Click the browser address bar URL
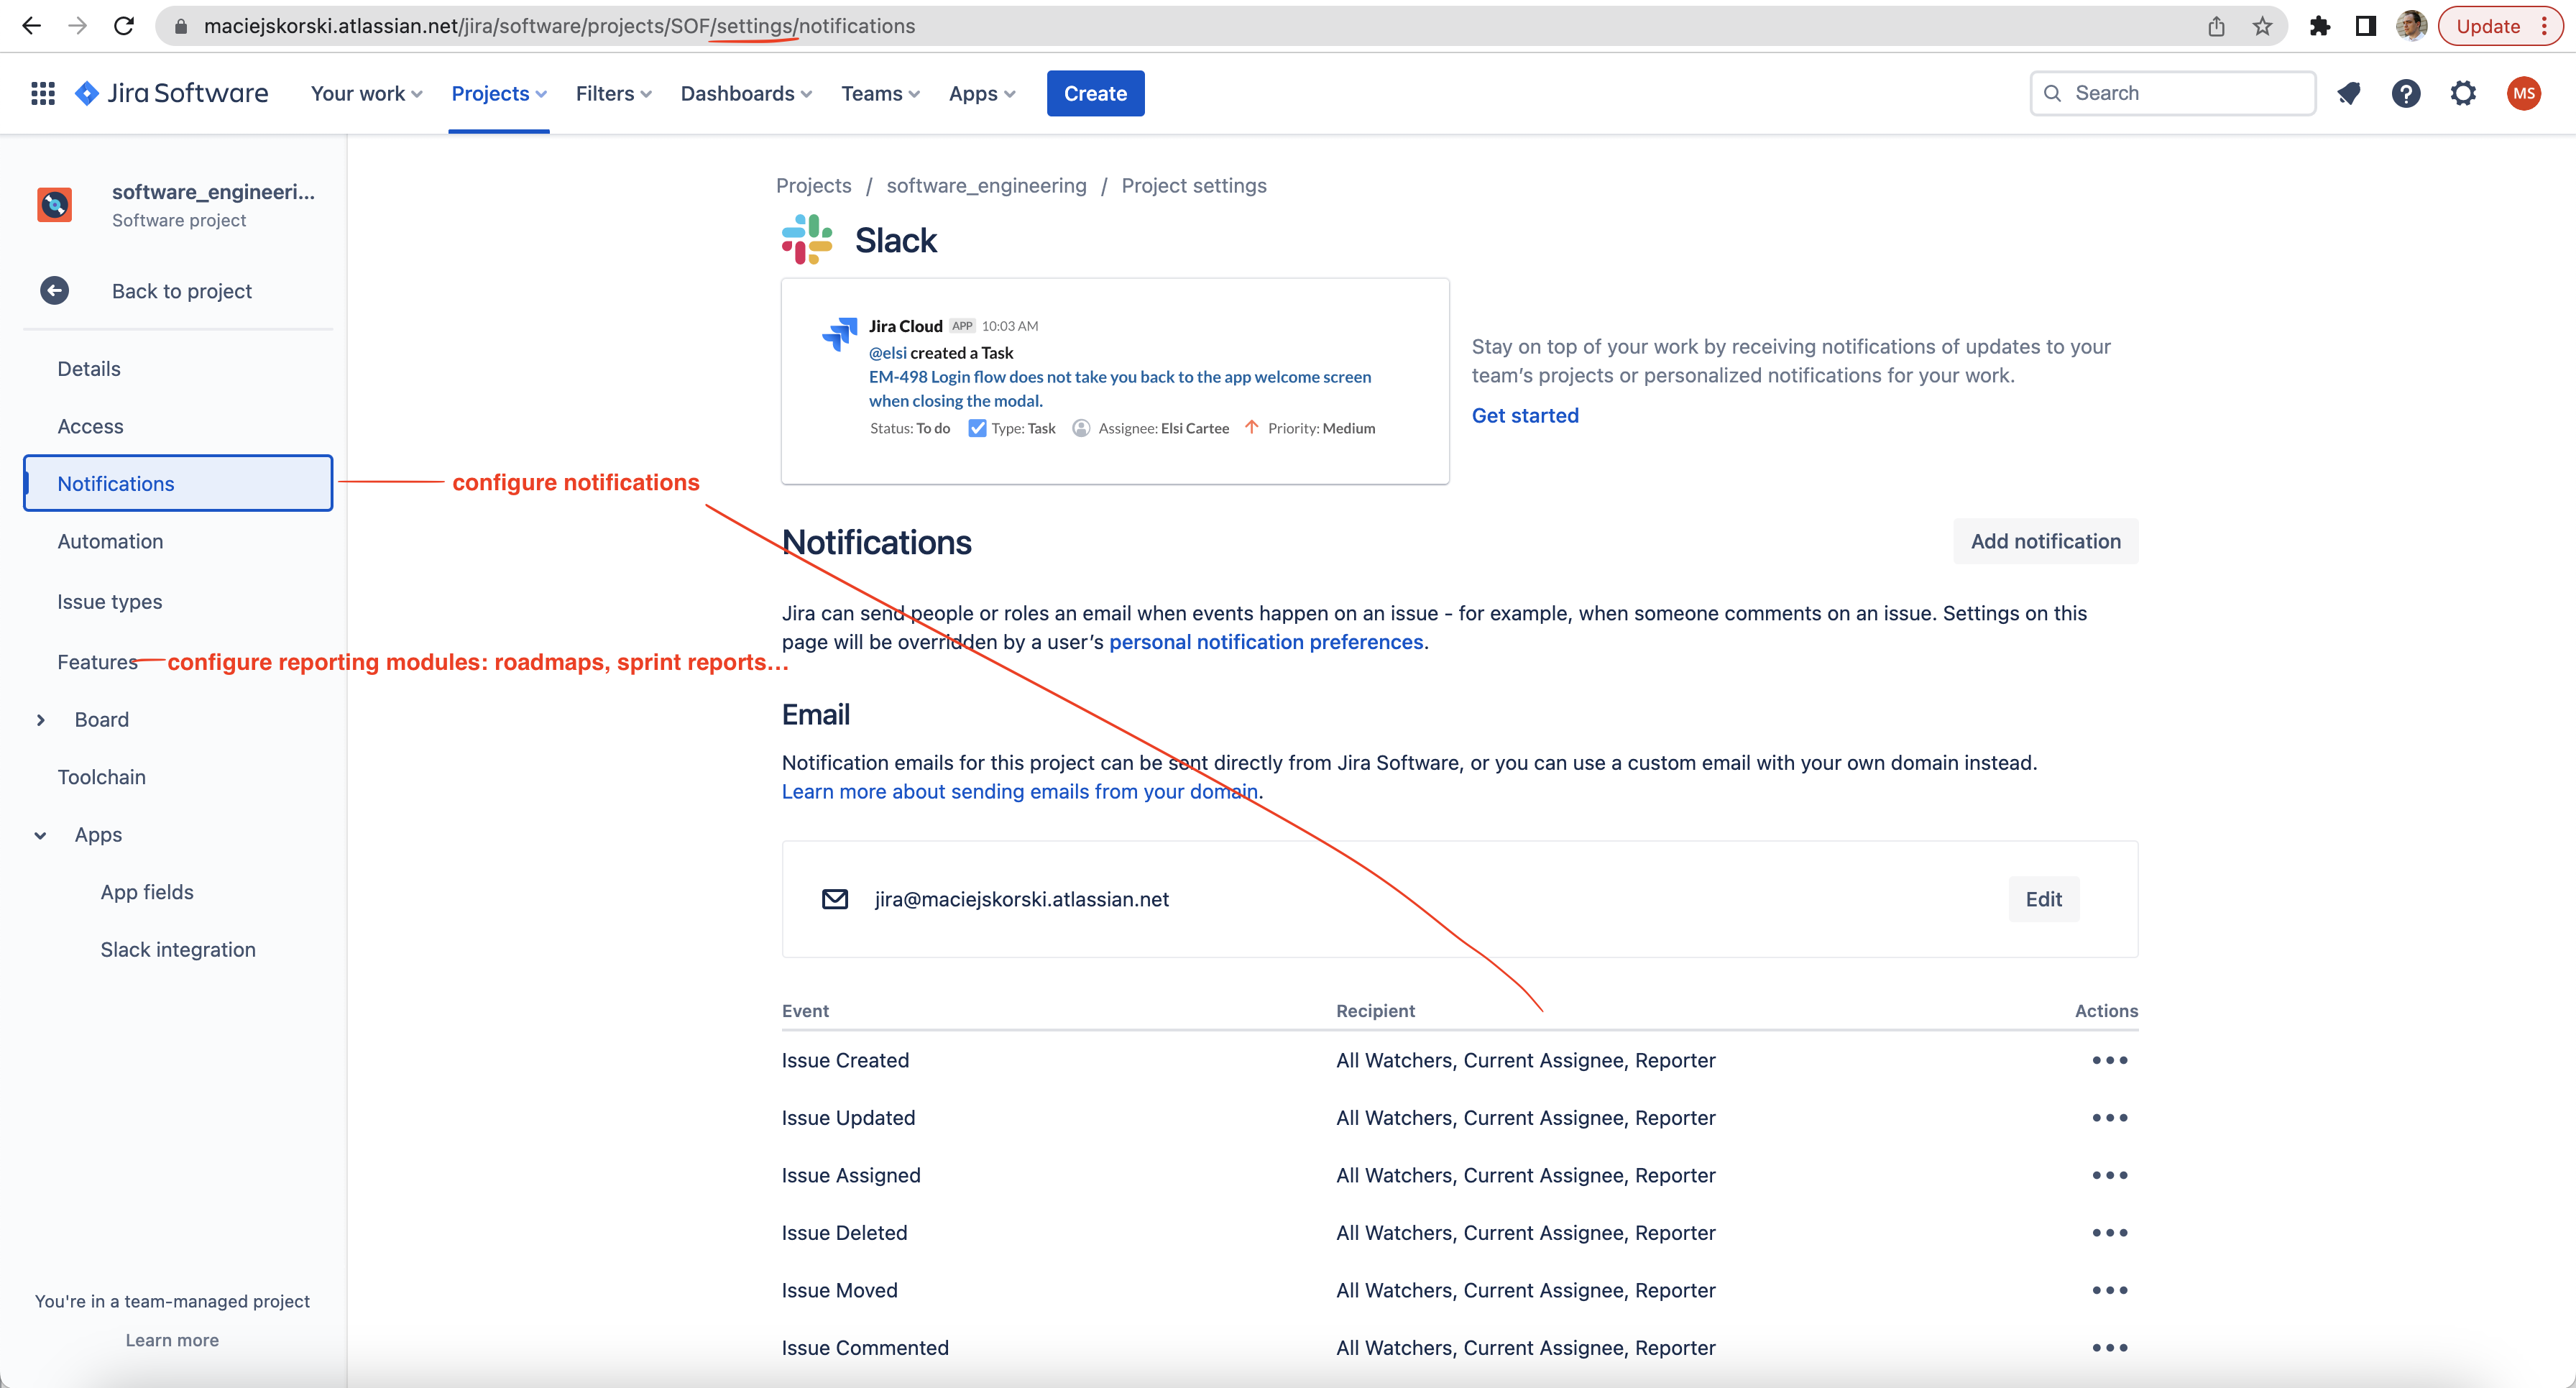 coord(559,26)
